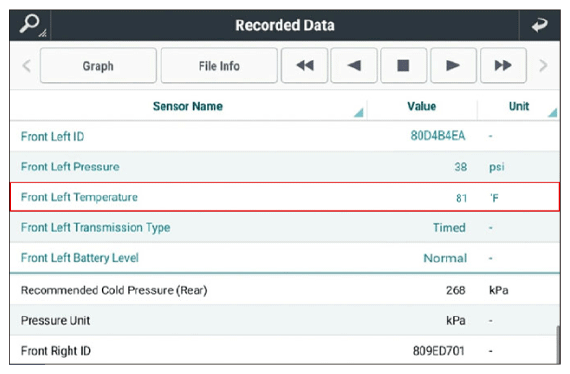Click the fast rewind button
The height and width of the screenshot is (374, 570).
pyautogui.click(x=305, y=66)
